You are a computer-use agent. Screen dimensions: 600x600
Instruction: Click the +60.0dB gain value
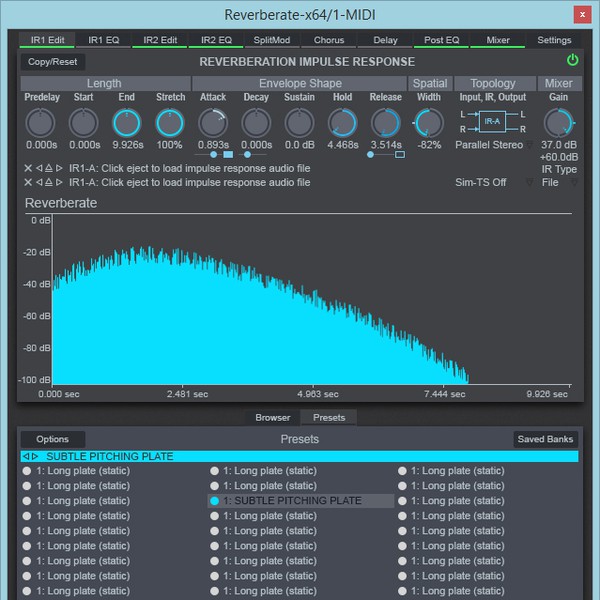(x=559, y=157)
